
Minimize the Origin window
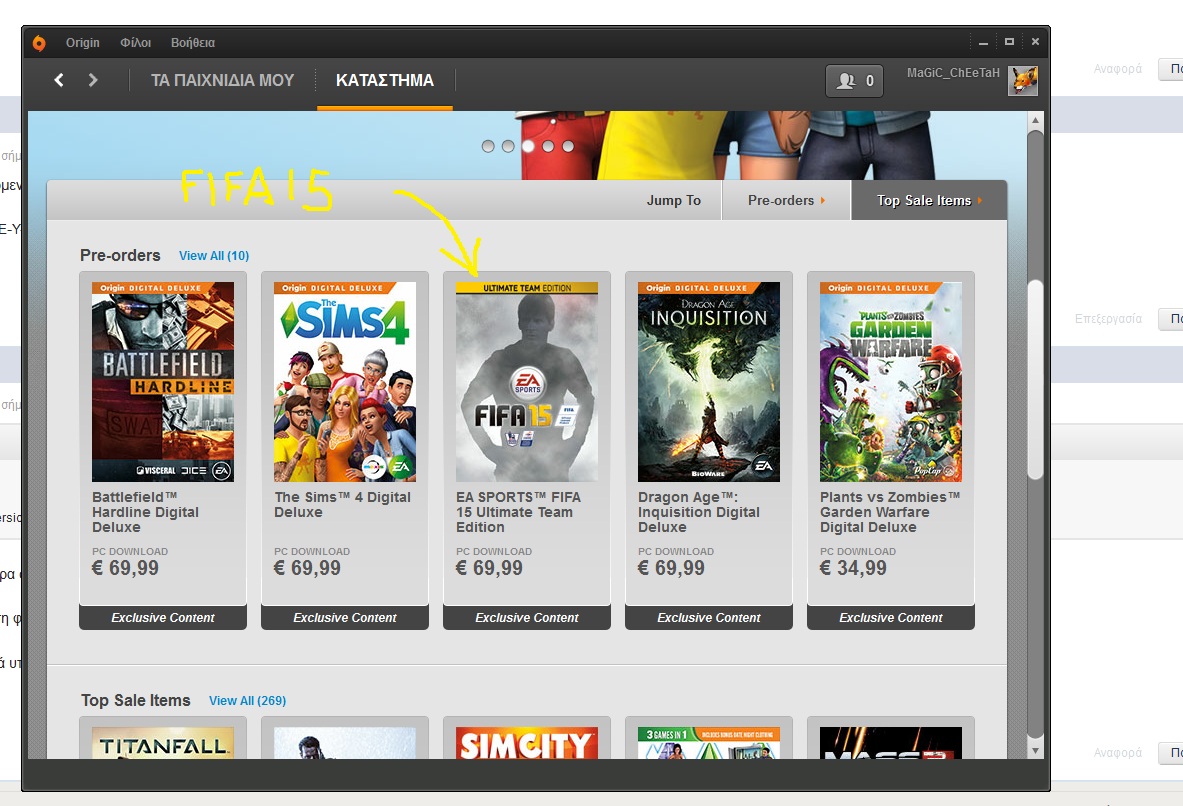[x=983, y=43]
